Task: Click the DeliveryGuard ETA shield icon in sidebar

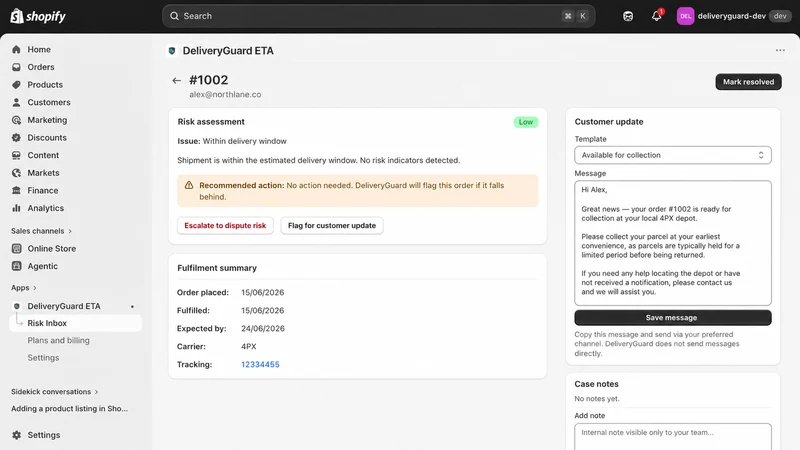Action: coord(16,306)
